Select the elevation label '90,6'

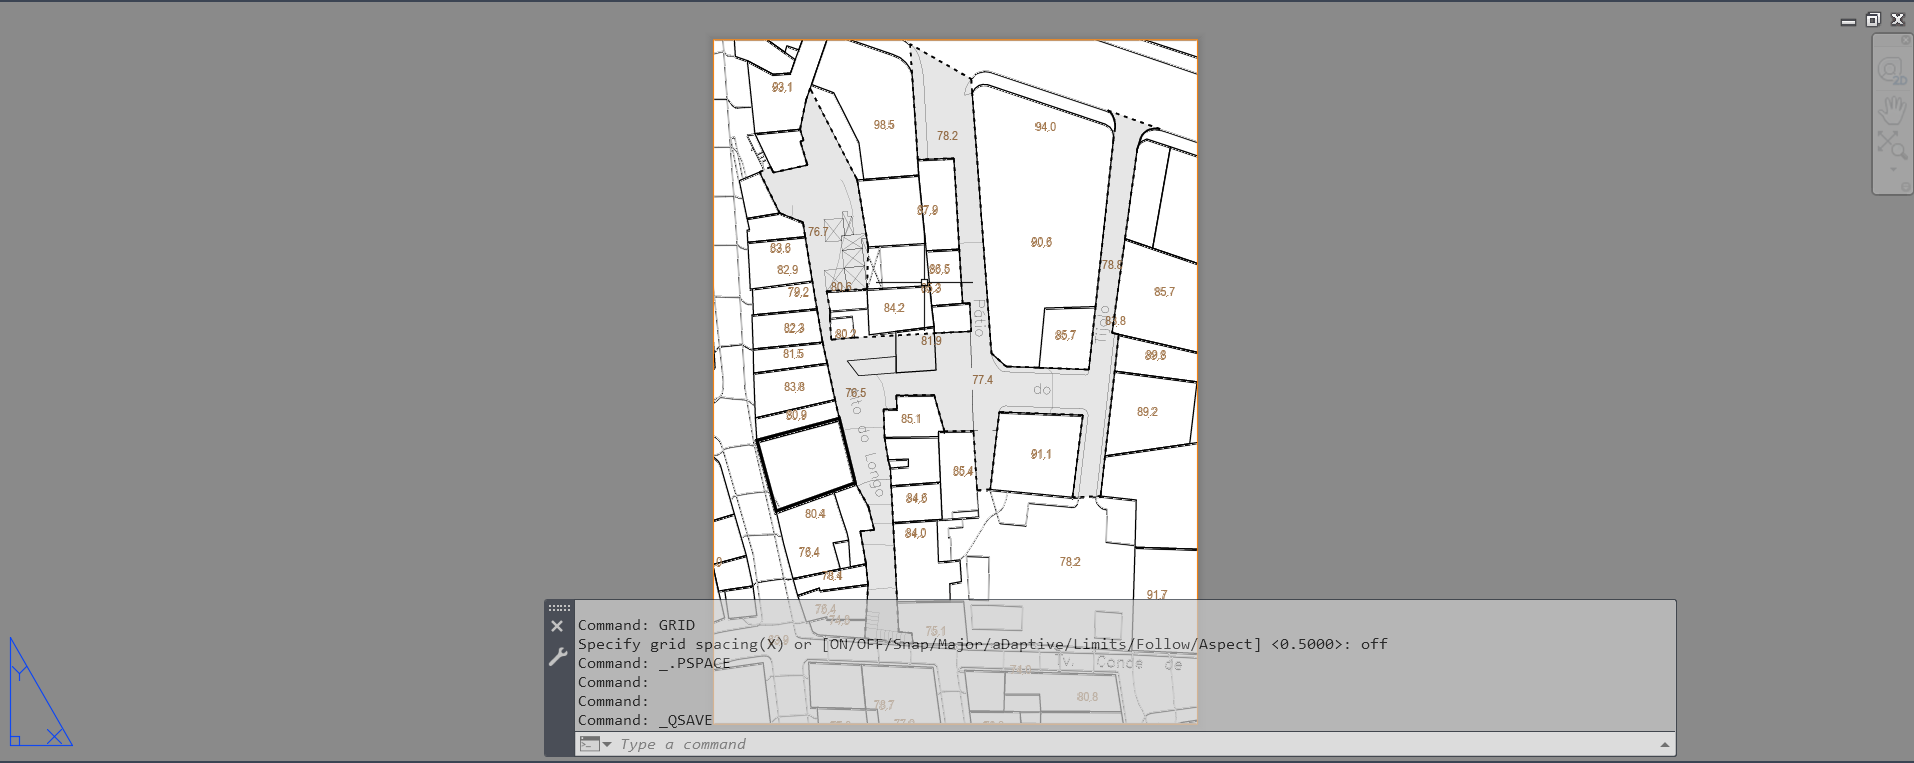coord(1041,243)
